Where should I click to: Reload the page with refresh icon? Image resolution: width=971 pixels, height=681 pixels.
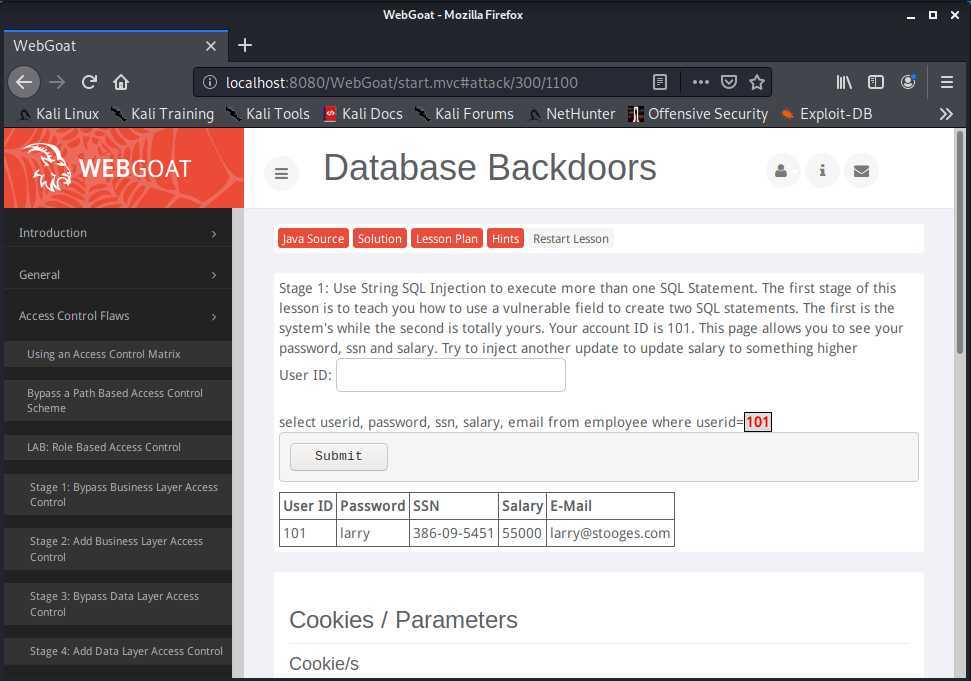[89, 82]
